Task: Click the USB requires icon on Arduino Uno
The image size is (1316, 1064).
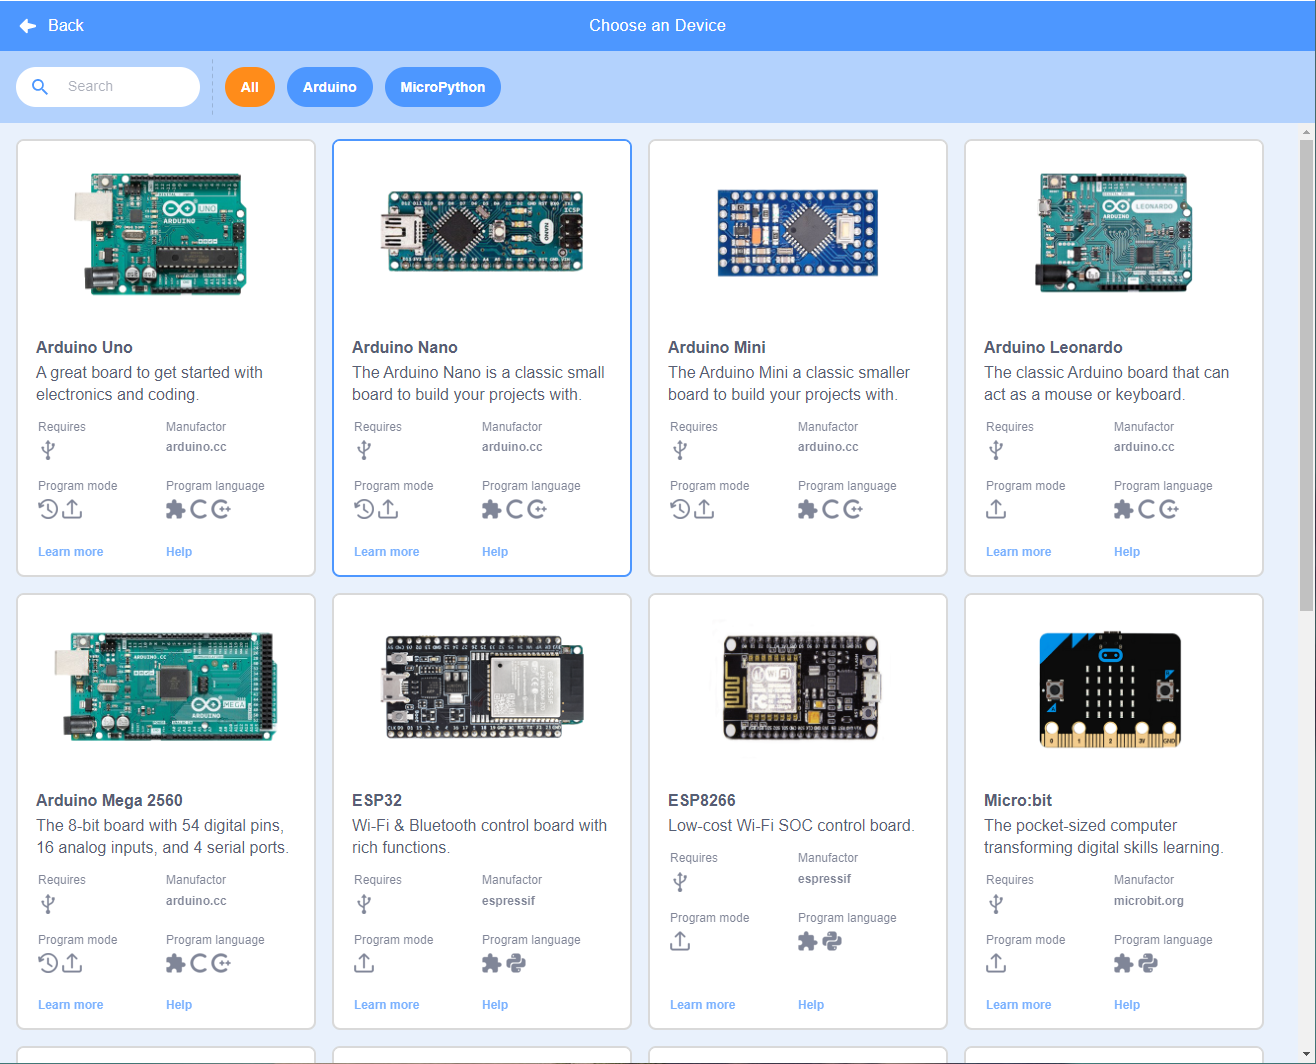Action: (x=48, y=450)
